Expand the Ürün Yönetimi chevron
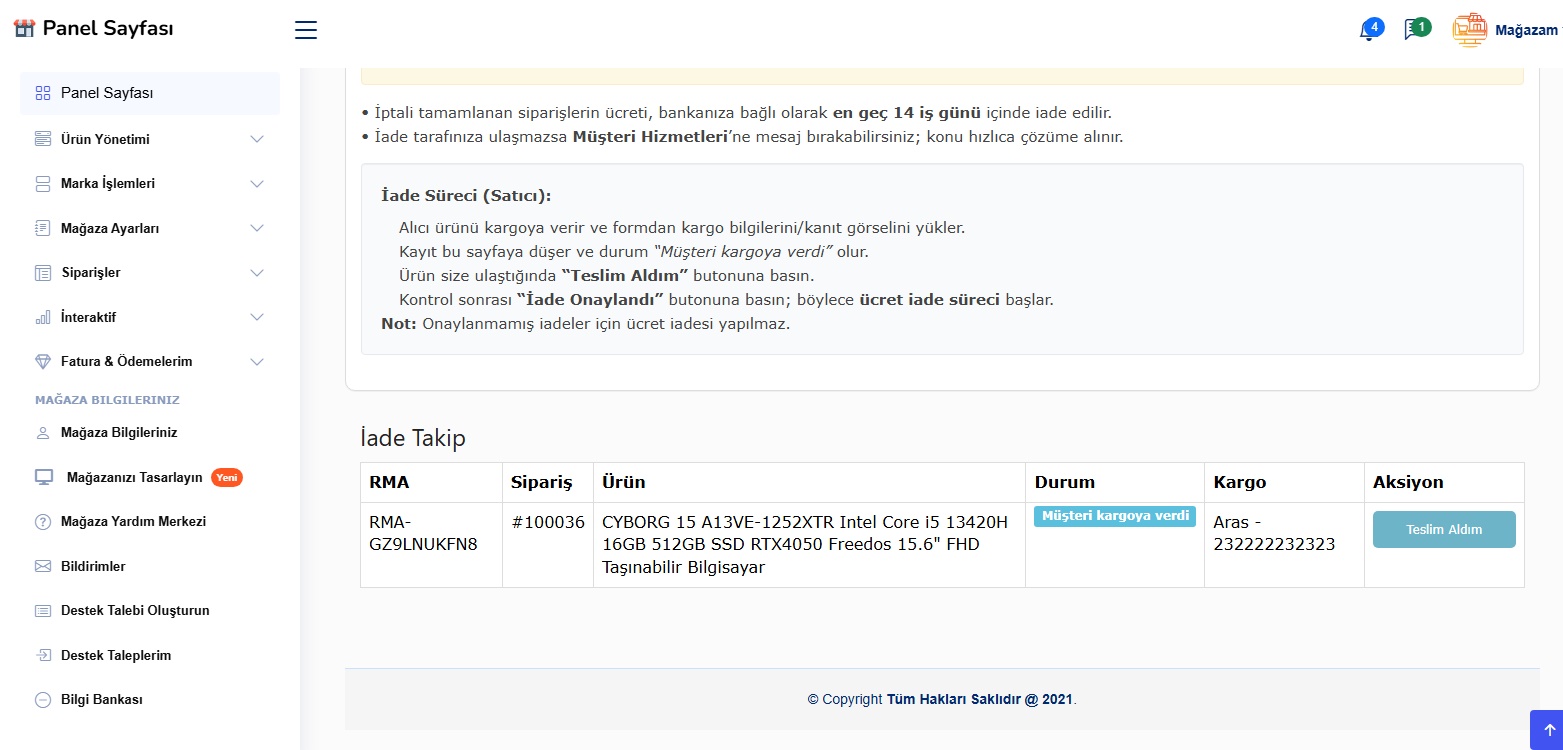This screenshot has height=750, width=1563. [257, 139]
